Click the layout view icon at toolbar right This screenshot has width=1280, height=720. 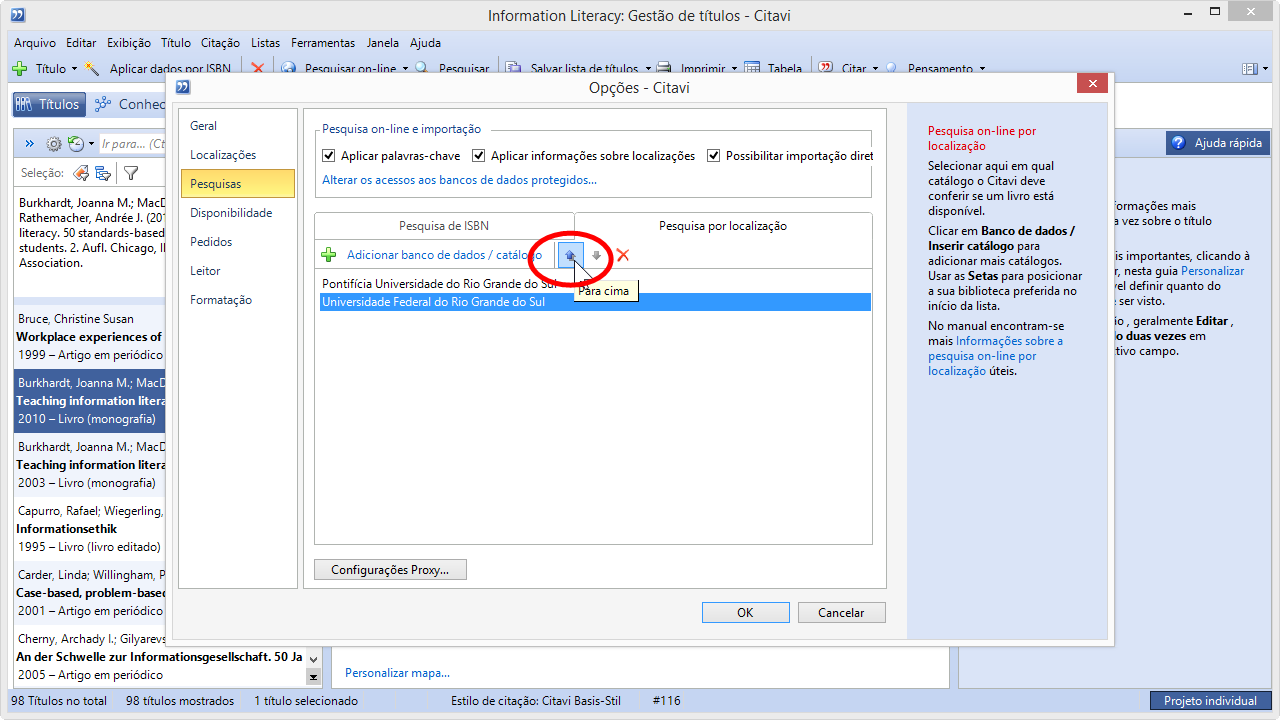(x=1249, y=69)
